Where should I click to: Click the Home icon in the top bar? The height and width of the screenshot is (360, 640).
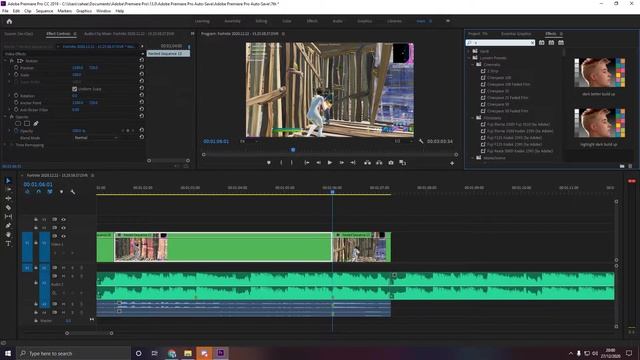(9, 21)
